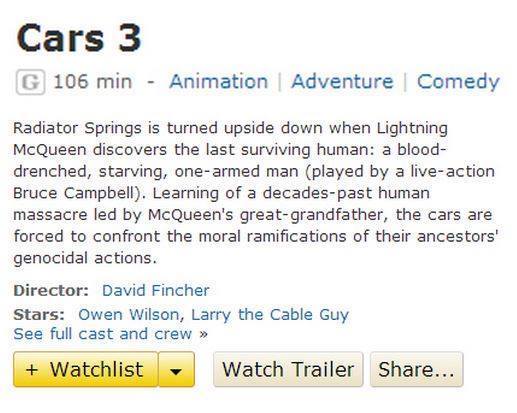Click the words 'Radiator Springs' in synopsis

pyautogui.click(x=77, y=129)
